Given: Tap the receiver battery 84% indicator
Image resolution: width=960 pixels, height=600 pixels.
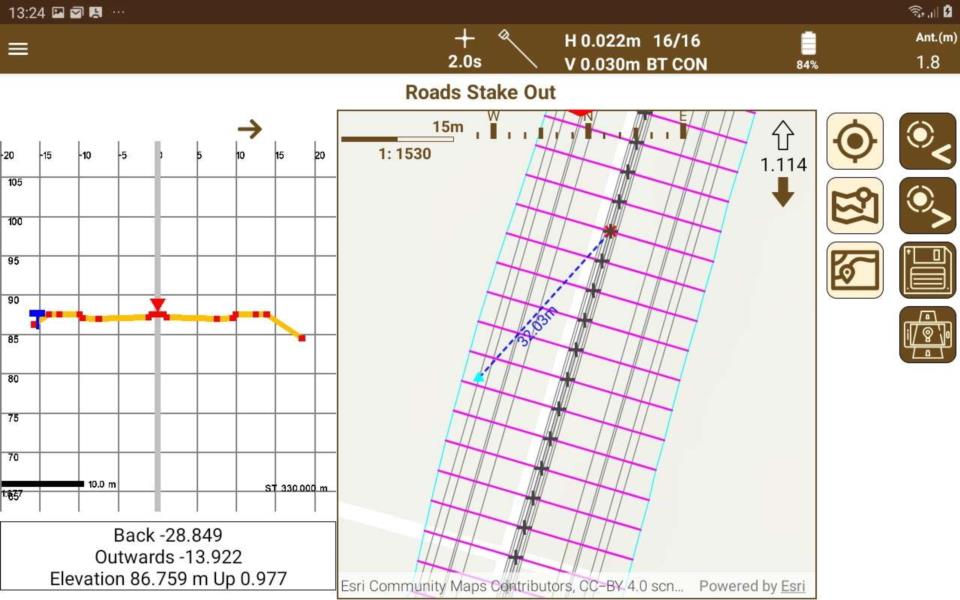Looking at the screenshot, I should [807, 49].
